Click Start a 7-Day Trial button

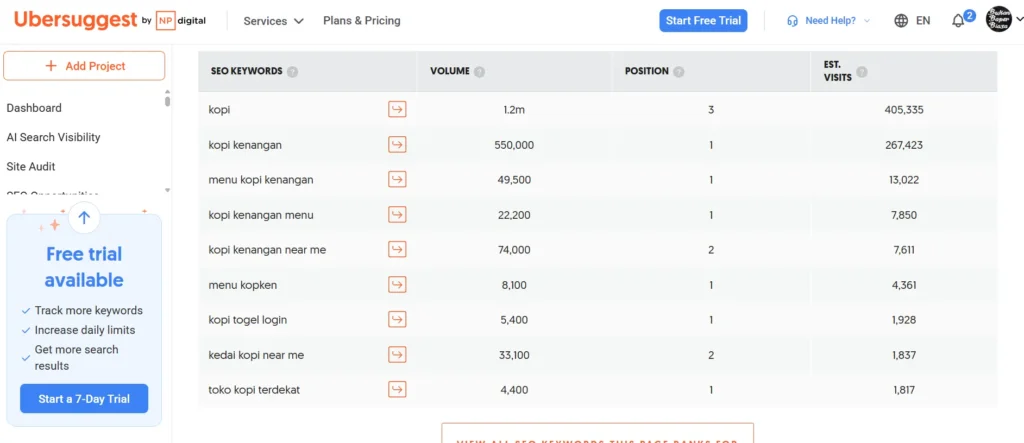[x=84, y=399]
